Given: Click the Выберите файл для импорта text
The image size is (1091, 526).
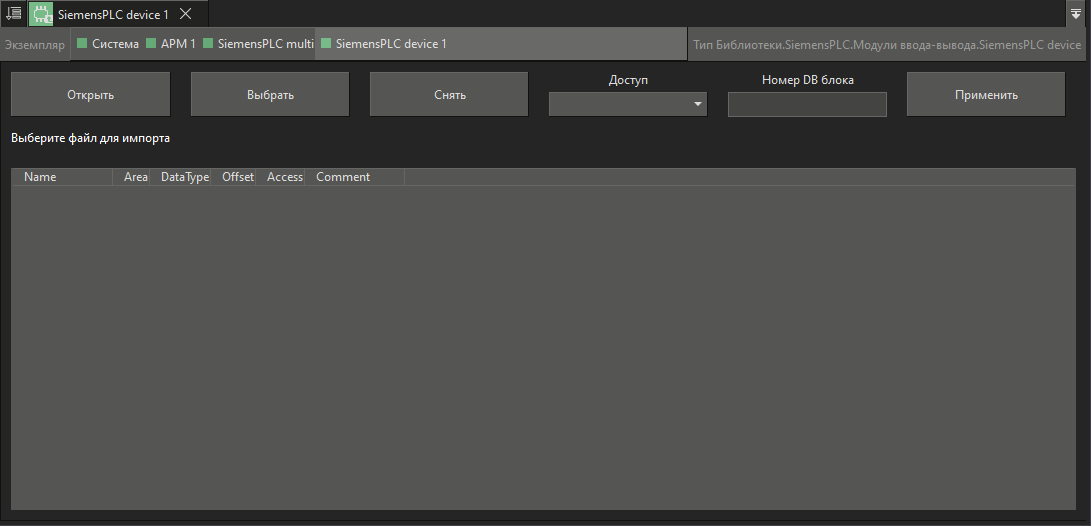Looking at the screenshot, I should (90, 138).
